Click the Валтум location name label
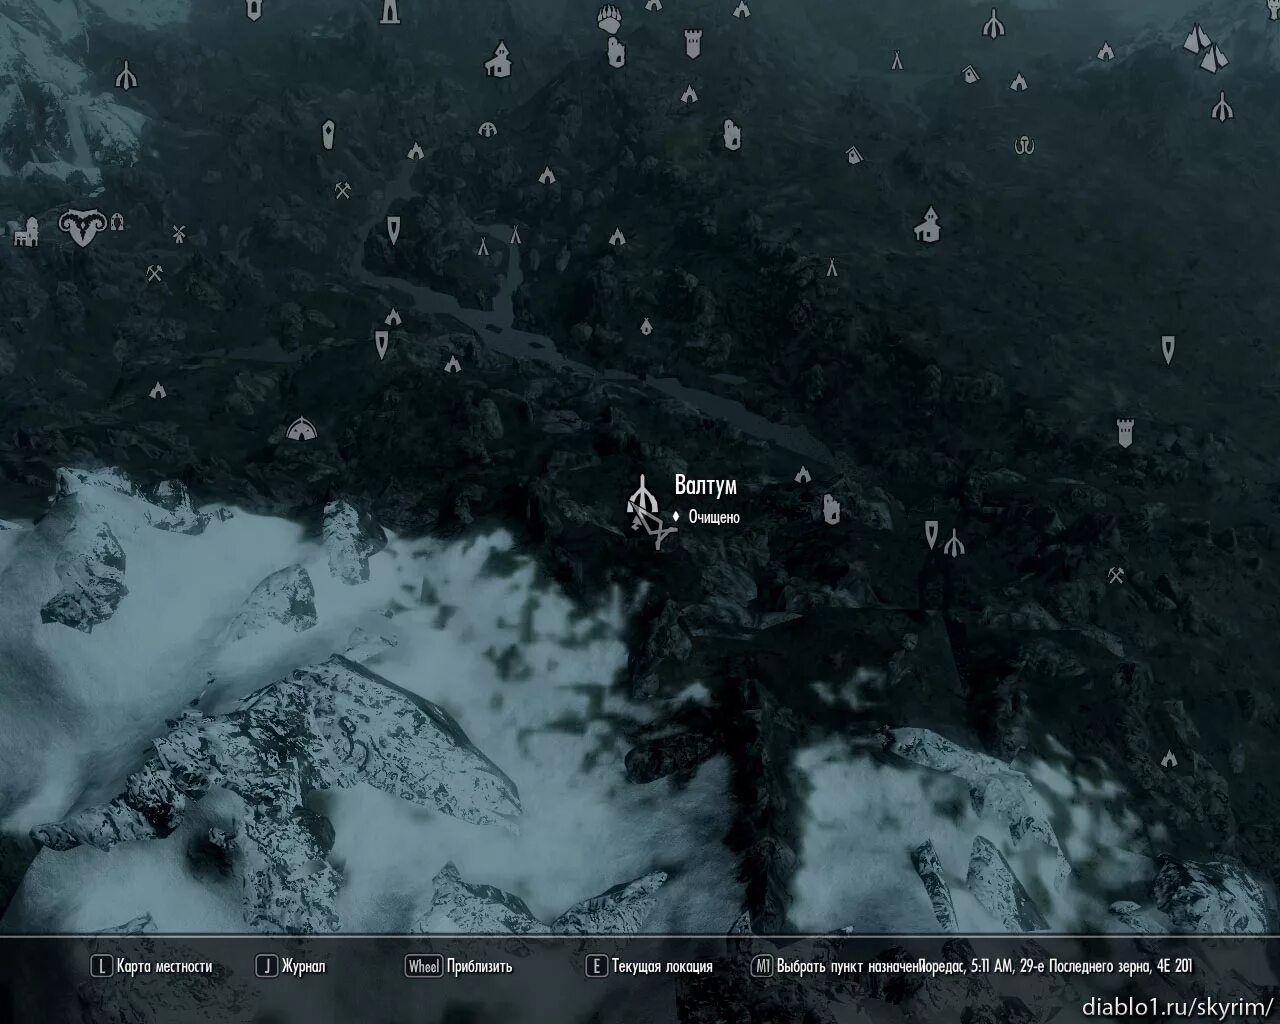 (706, 486)
